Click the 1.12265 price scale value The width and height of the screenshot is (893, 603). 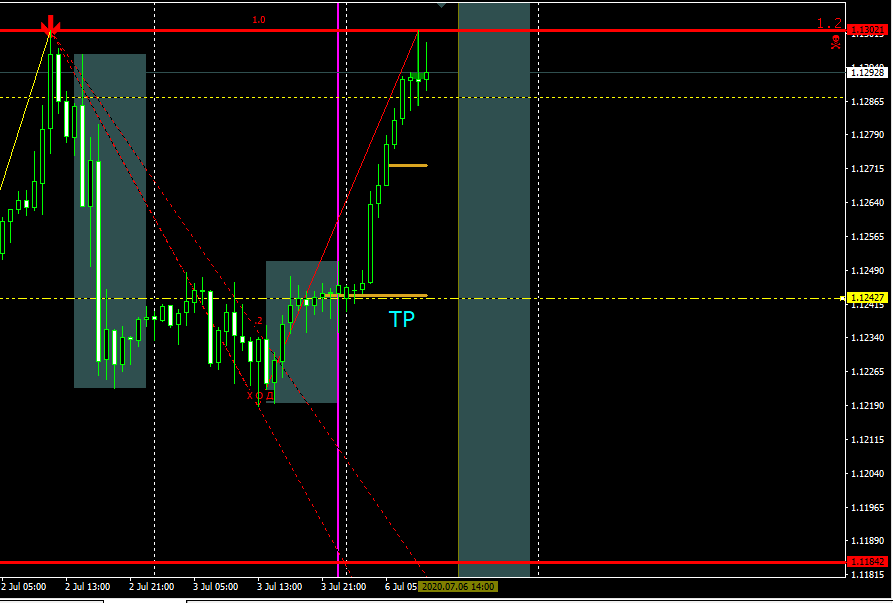pos(867,372)
